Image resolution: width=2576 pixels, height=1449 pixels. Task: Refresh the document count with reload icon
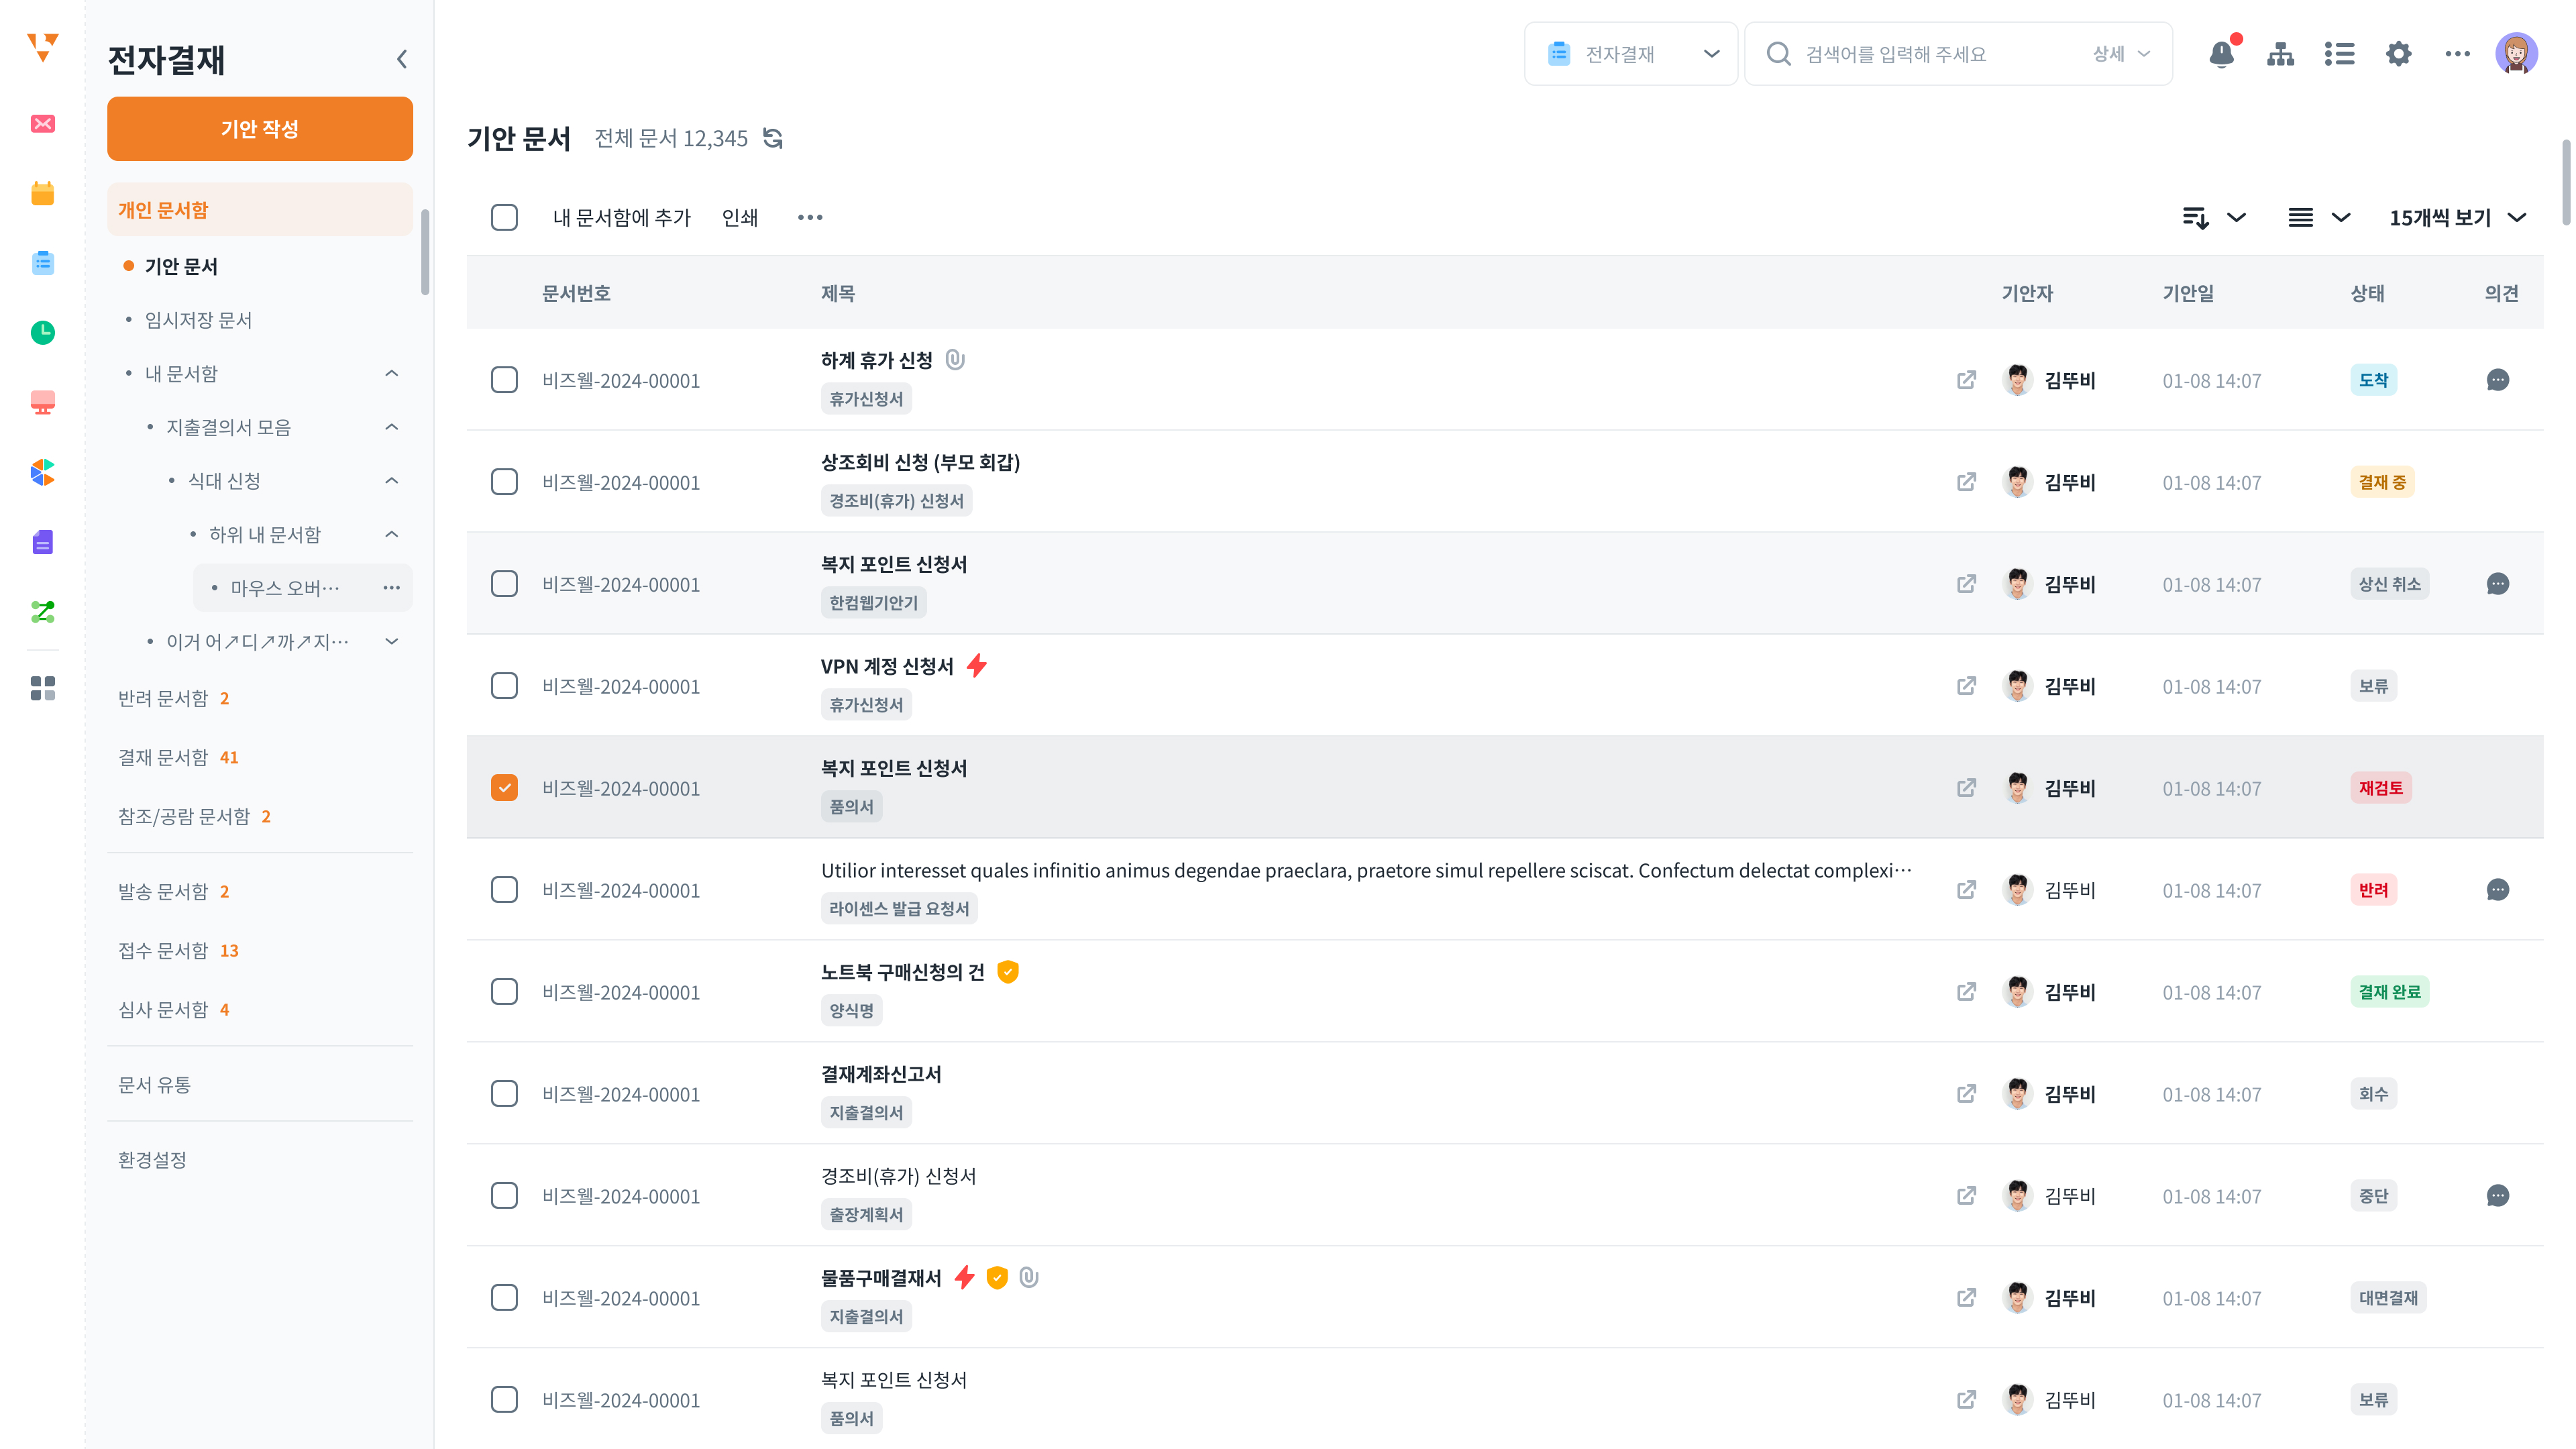[773, 138]
